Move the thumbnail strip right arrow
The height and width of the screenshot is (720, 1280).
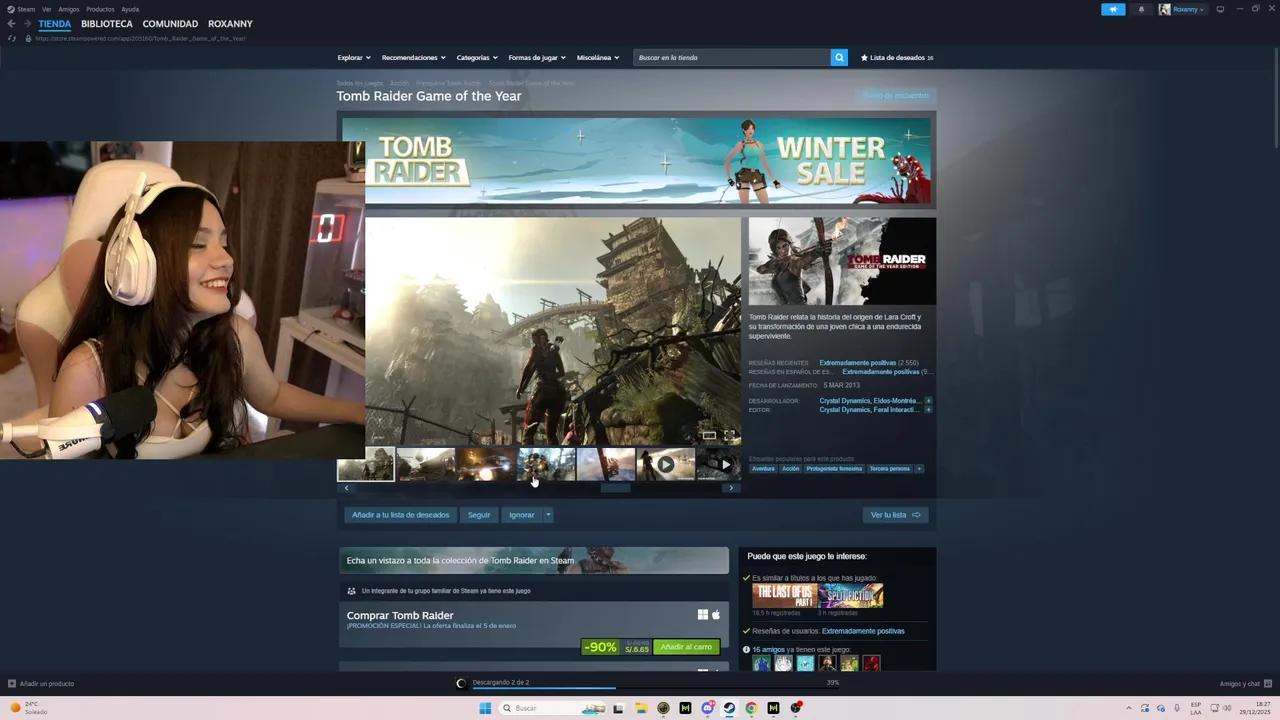tap(731, 488)
